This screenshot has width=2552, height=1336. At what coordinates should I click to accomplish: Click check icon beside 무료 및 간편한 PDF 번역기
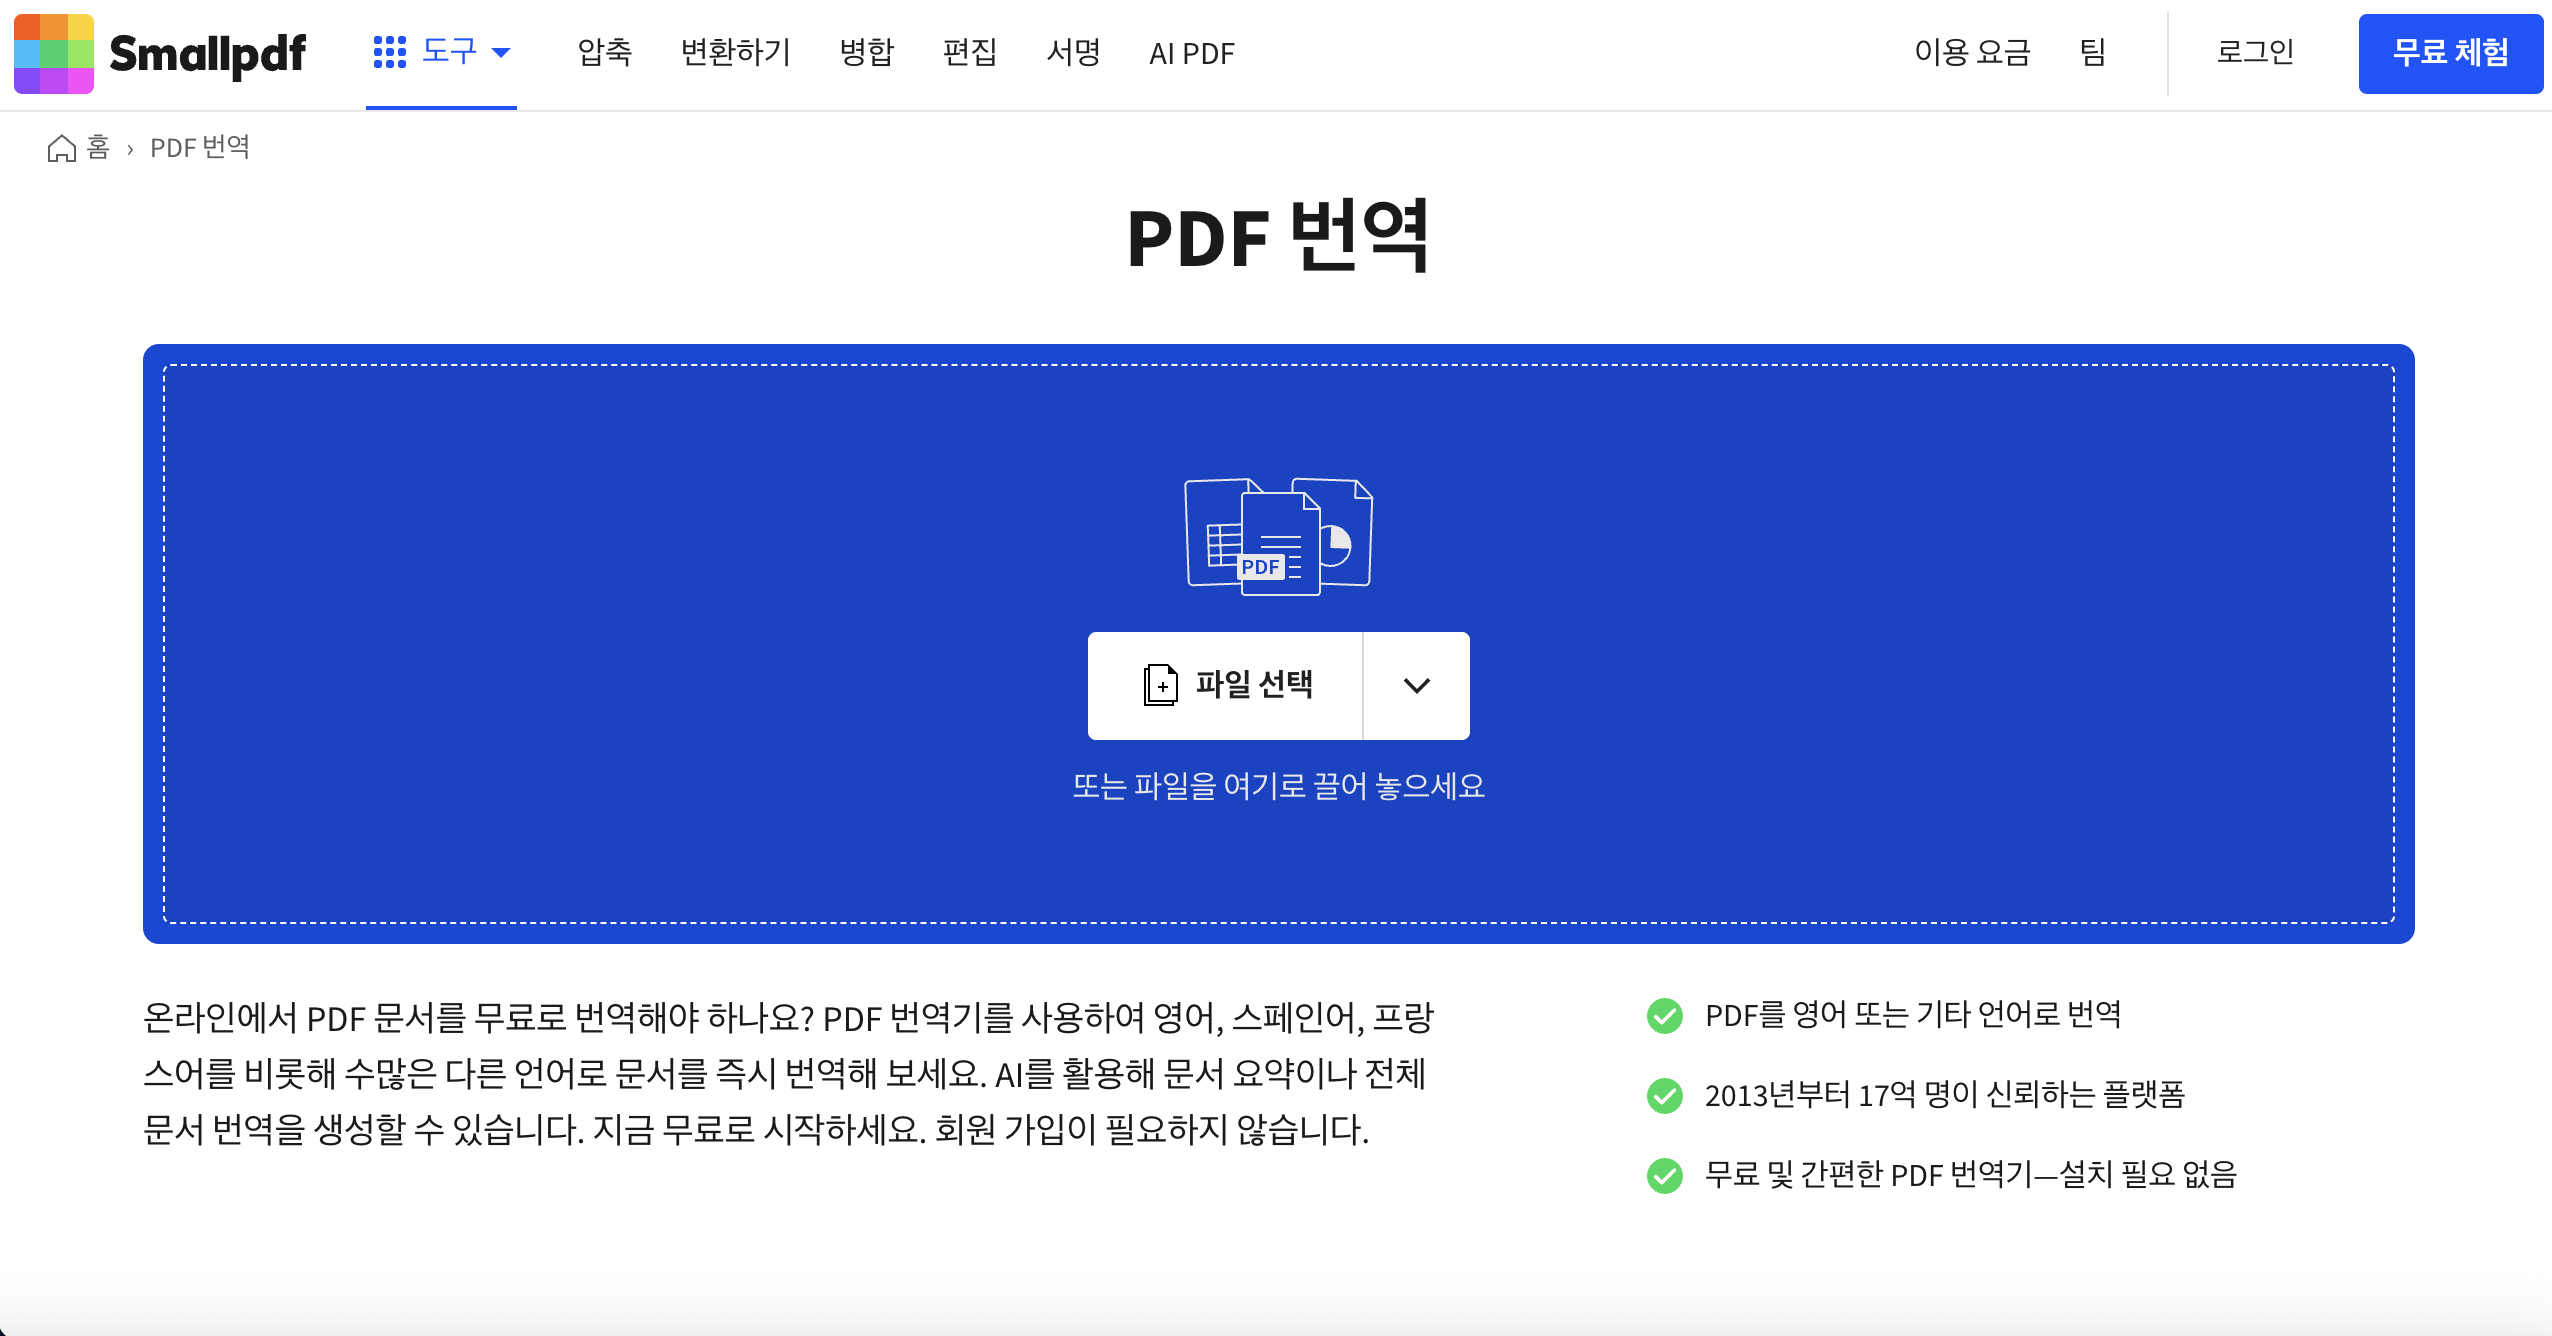(x=1665, y=1176)
